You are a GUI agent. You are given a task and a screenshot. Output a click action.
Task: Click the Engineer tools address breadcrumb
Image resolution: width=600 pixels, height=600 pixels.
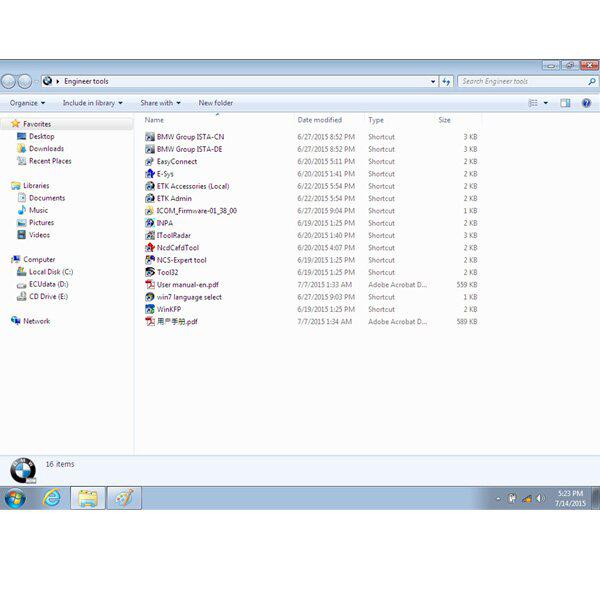pyautogui.click(x=86, y=81)
